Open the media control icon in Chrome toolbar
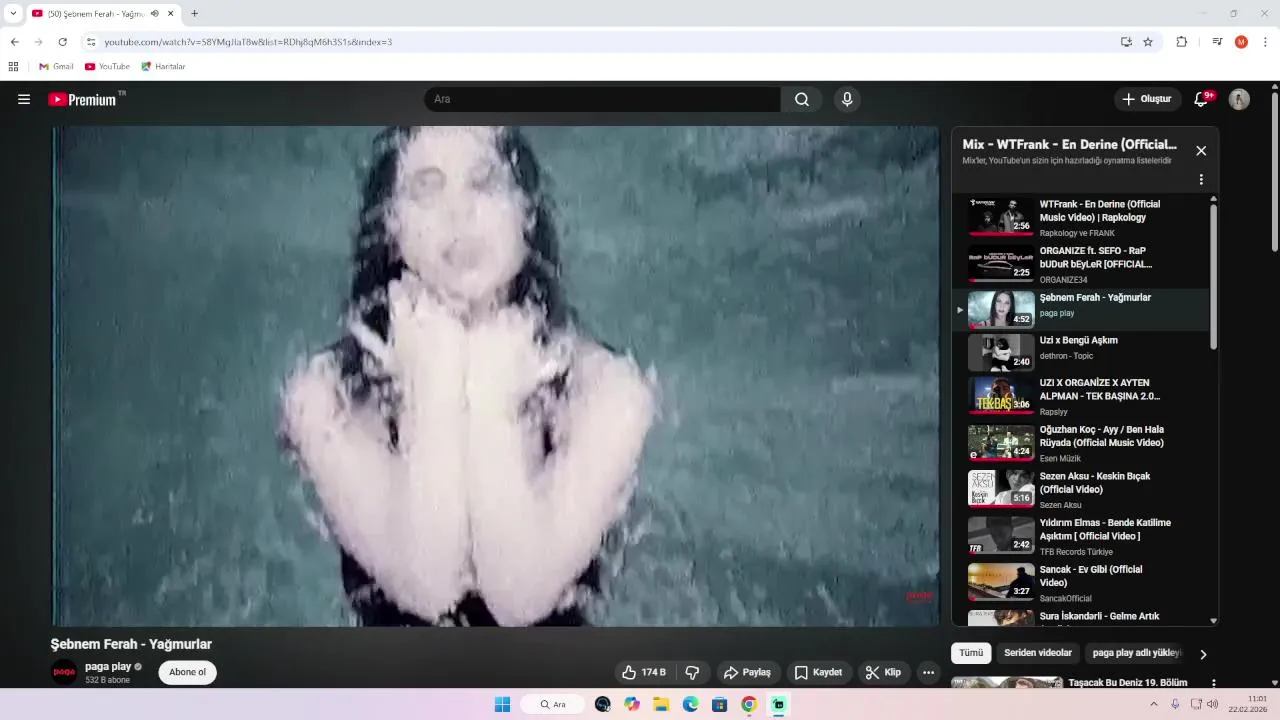 [1217, 42]
